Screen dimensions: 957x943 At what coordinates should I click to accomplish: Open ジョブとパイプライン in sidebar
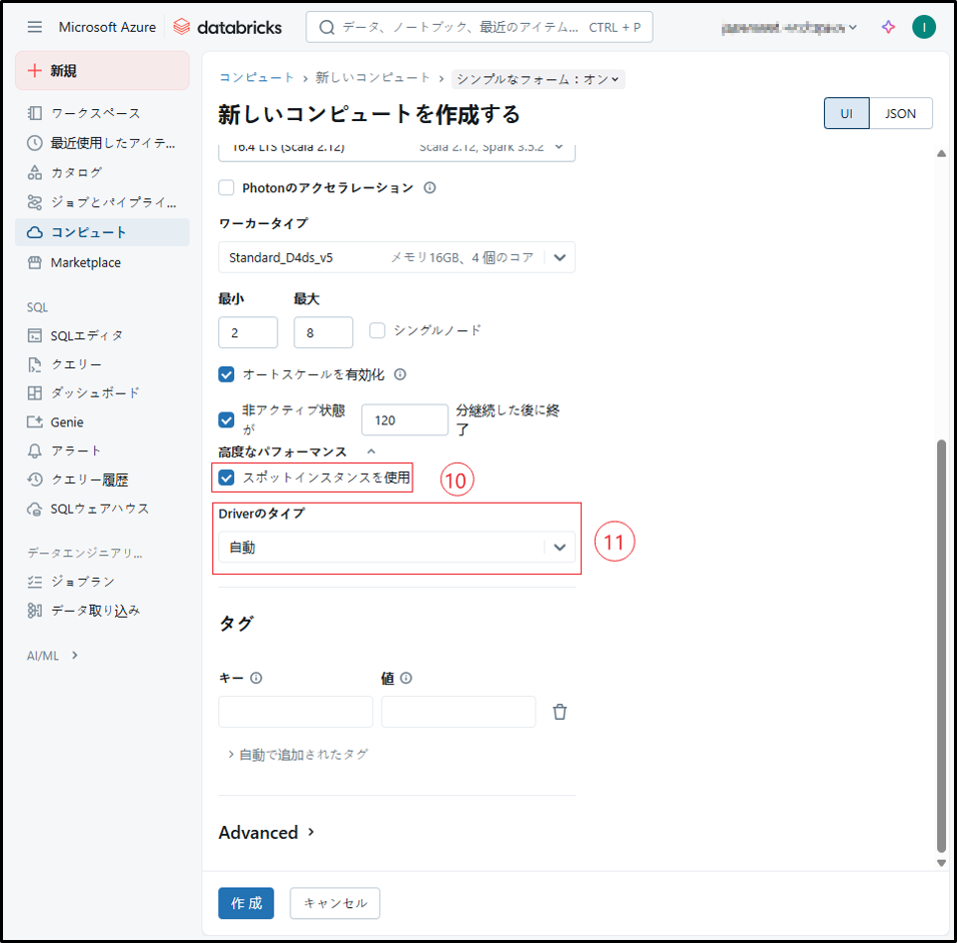pos(102,202)
